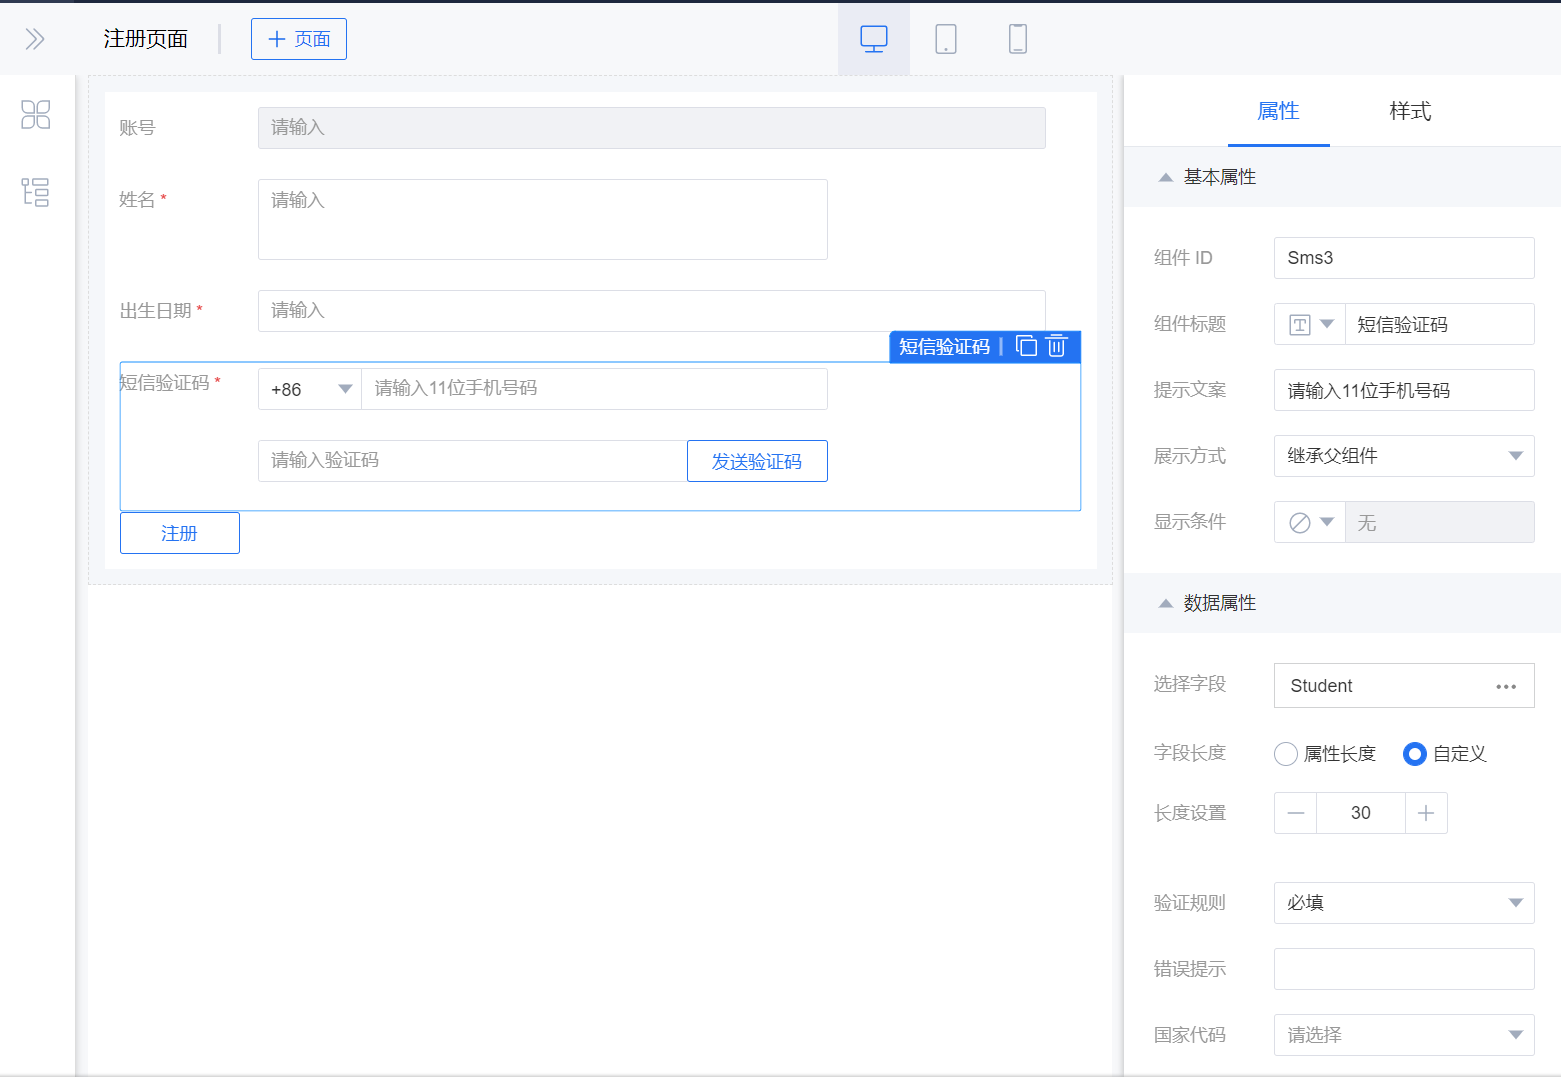Open the components grid panel icon

click(36, 115)
